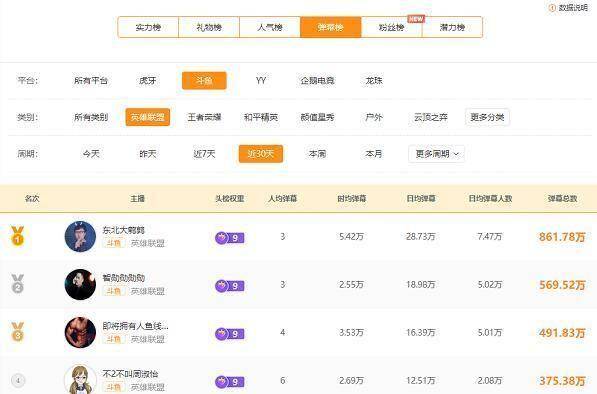Screen dimensions: 597x394
Task: Open 东北大鹌鹑 avatar
Action: tap(80, 236)
